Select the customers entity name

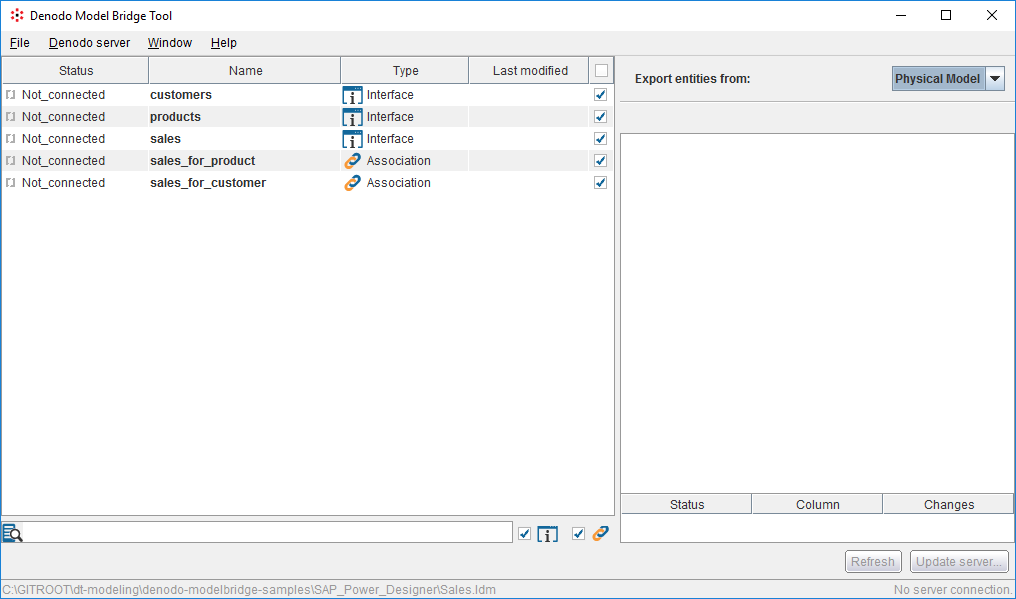tap(181, 95)
